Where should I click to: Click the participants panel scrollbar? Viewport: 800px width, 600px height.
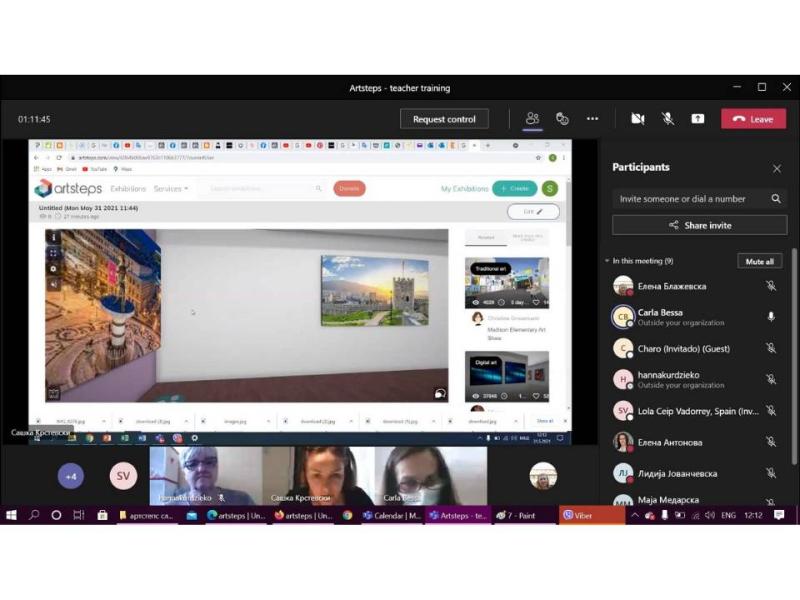coord(793,357)
